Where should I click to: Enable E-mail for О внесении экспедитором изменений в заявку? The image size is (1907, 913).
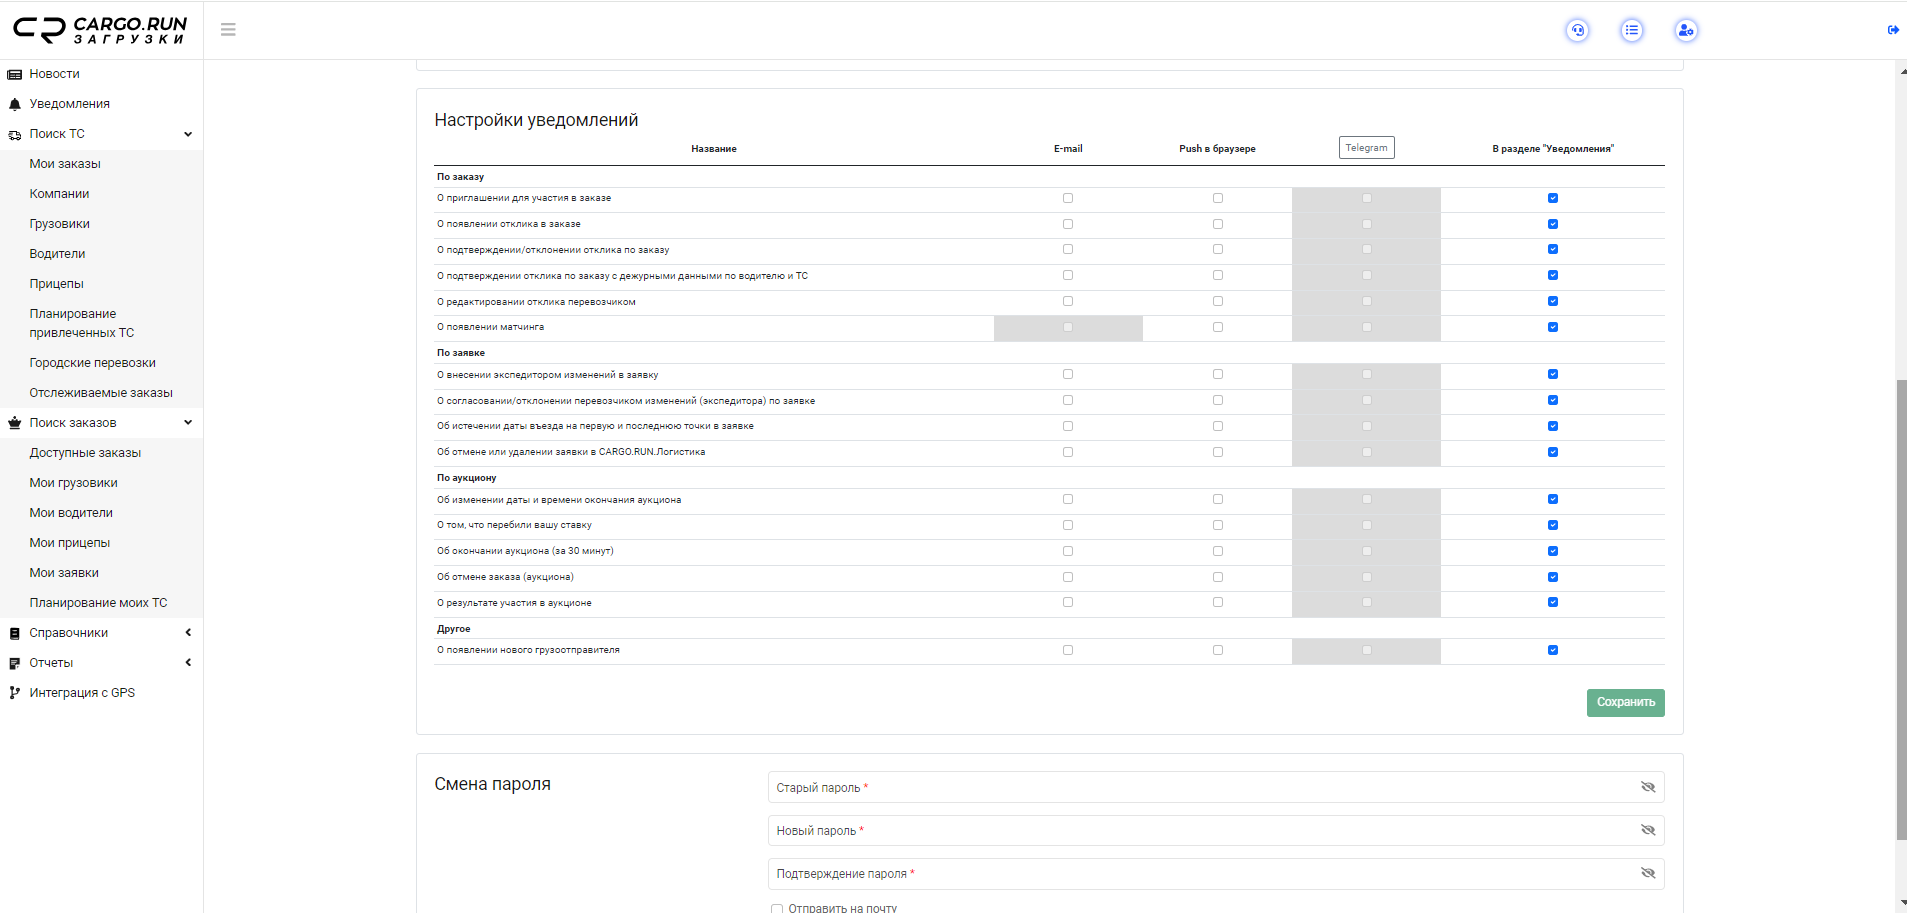tap(1068, 374)
